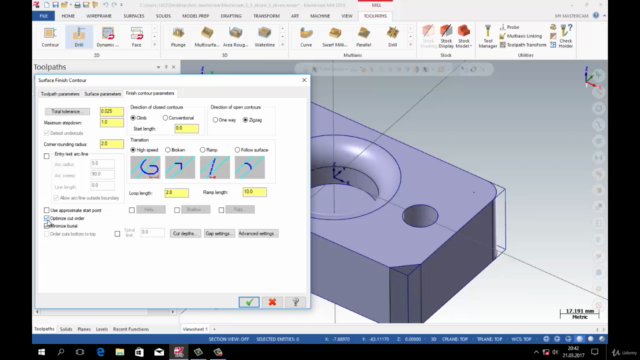This screenshot has height=360, width=640.
Task: Choose the Waterline toolpath icon
Action: pos(264,37)
